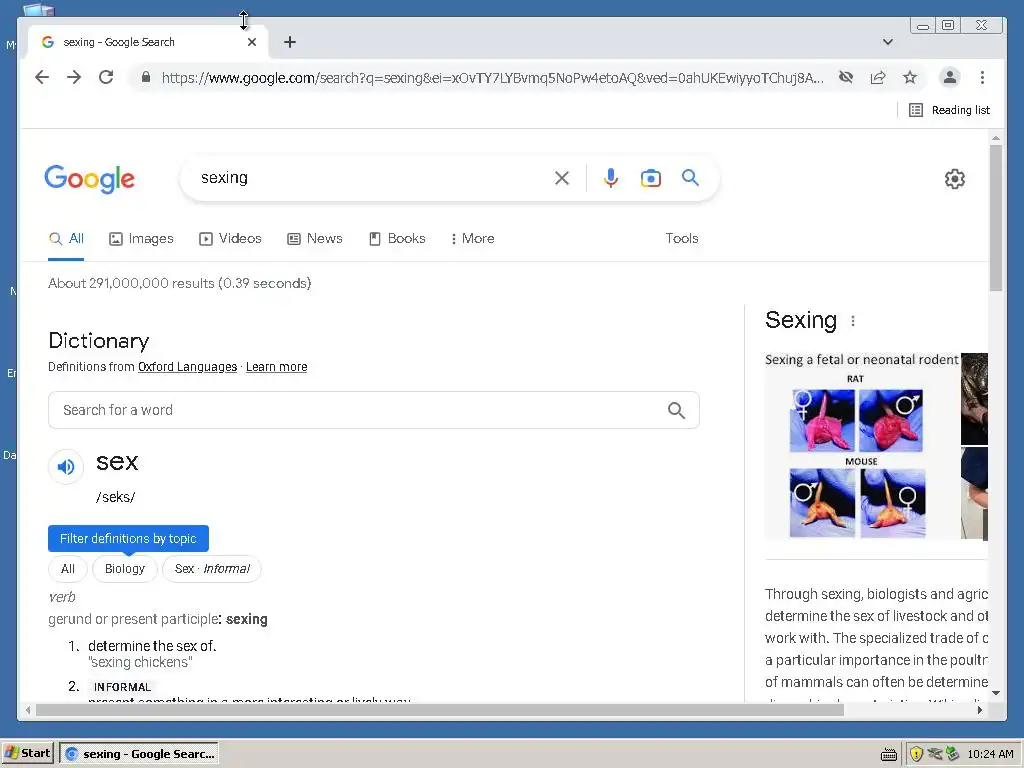
Task: Bookmark this page with the star icon
Action: click(x=910, y=78)
